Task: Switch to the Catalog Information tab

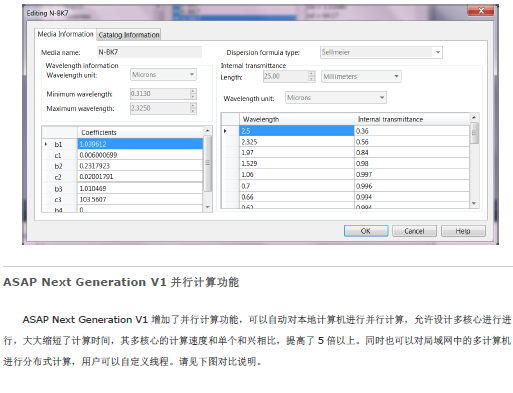Action: coord(129,35)
